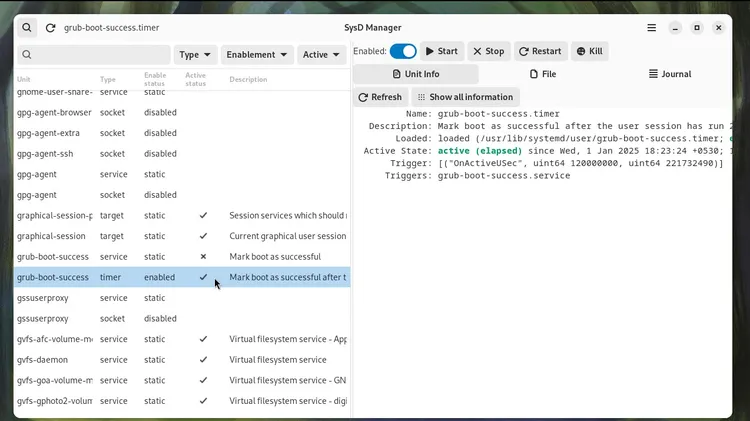Switch to the File tab
Screen dimensions: 750x421
click(x=543, y=74)
